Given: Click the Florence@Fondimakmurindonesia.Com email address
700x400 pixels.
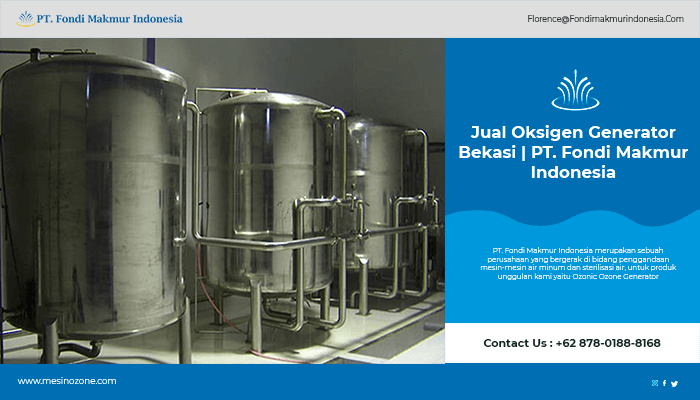Looking at the screenshot, I should pyautogui.click(x=605, y=19).
